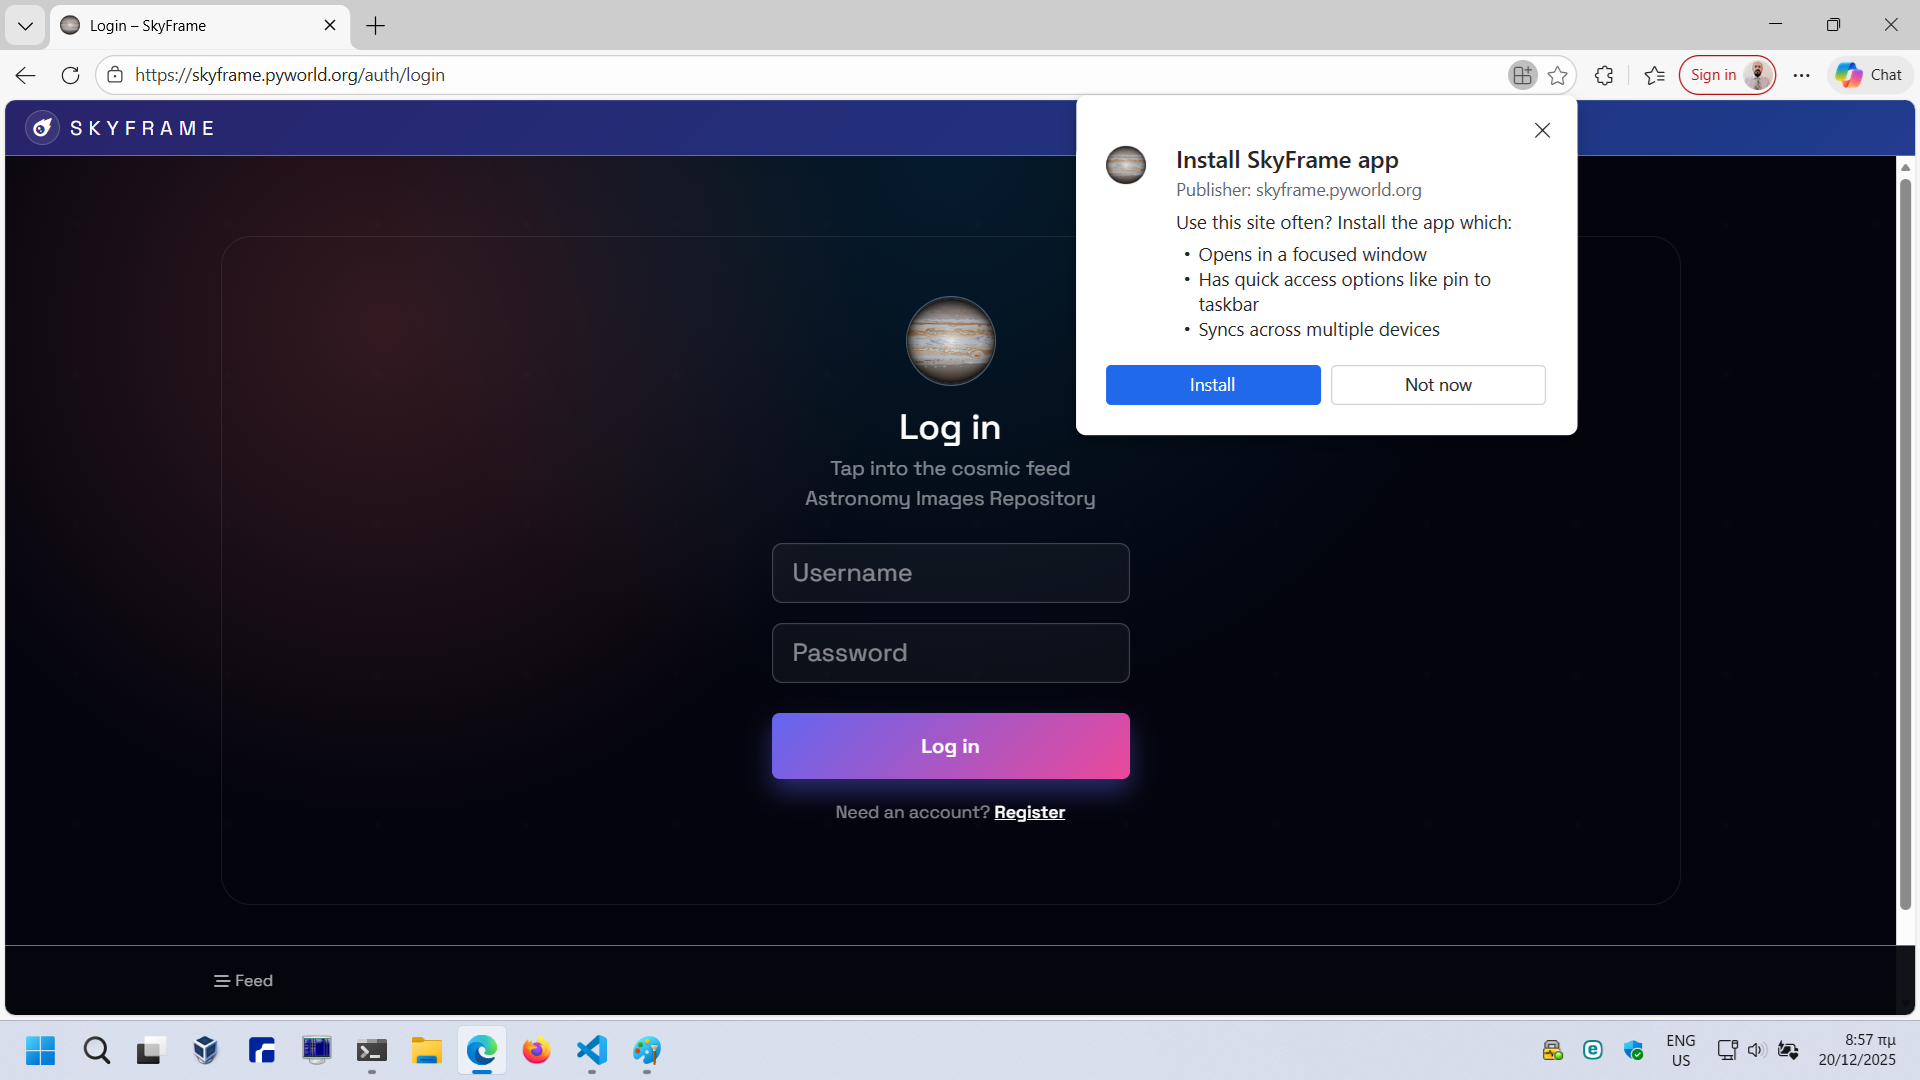Click the SkyFrame app icon in install dialog
1920x1080 pixels.
(x=1126, y=165)
